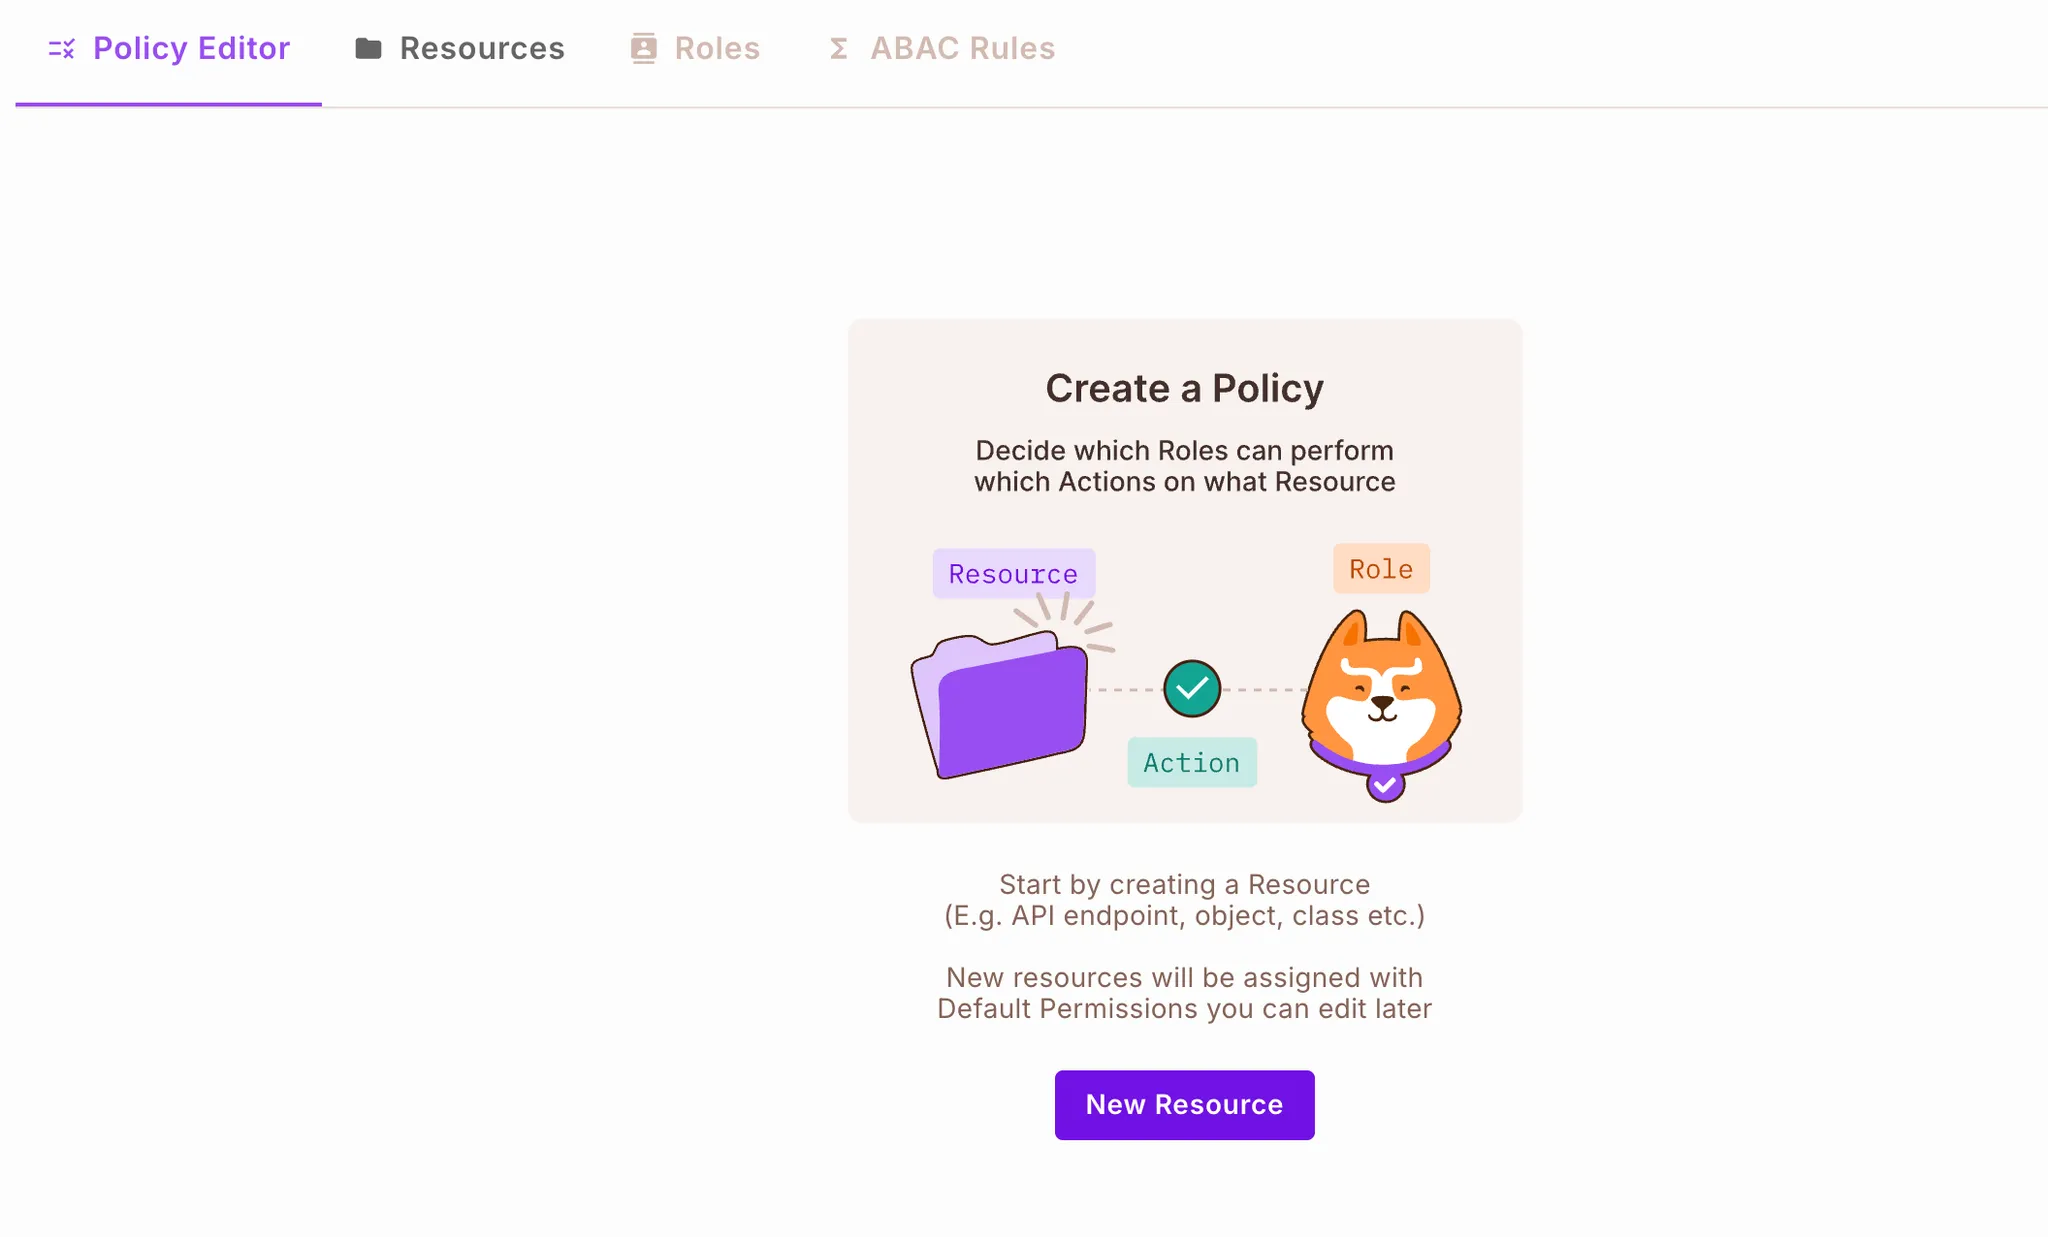This screenshot has height=1237, width=2048.
Task: Click the teal Action label chip
Action: coord(1191,763)
